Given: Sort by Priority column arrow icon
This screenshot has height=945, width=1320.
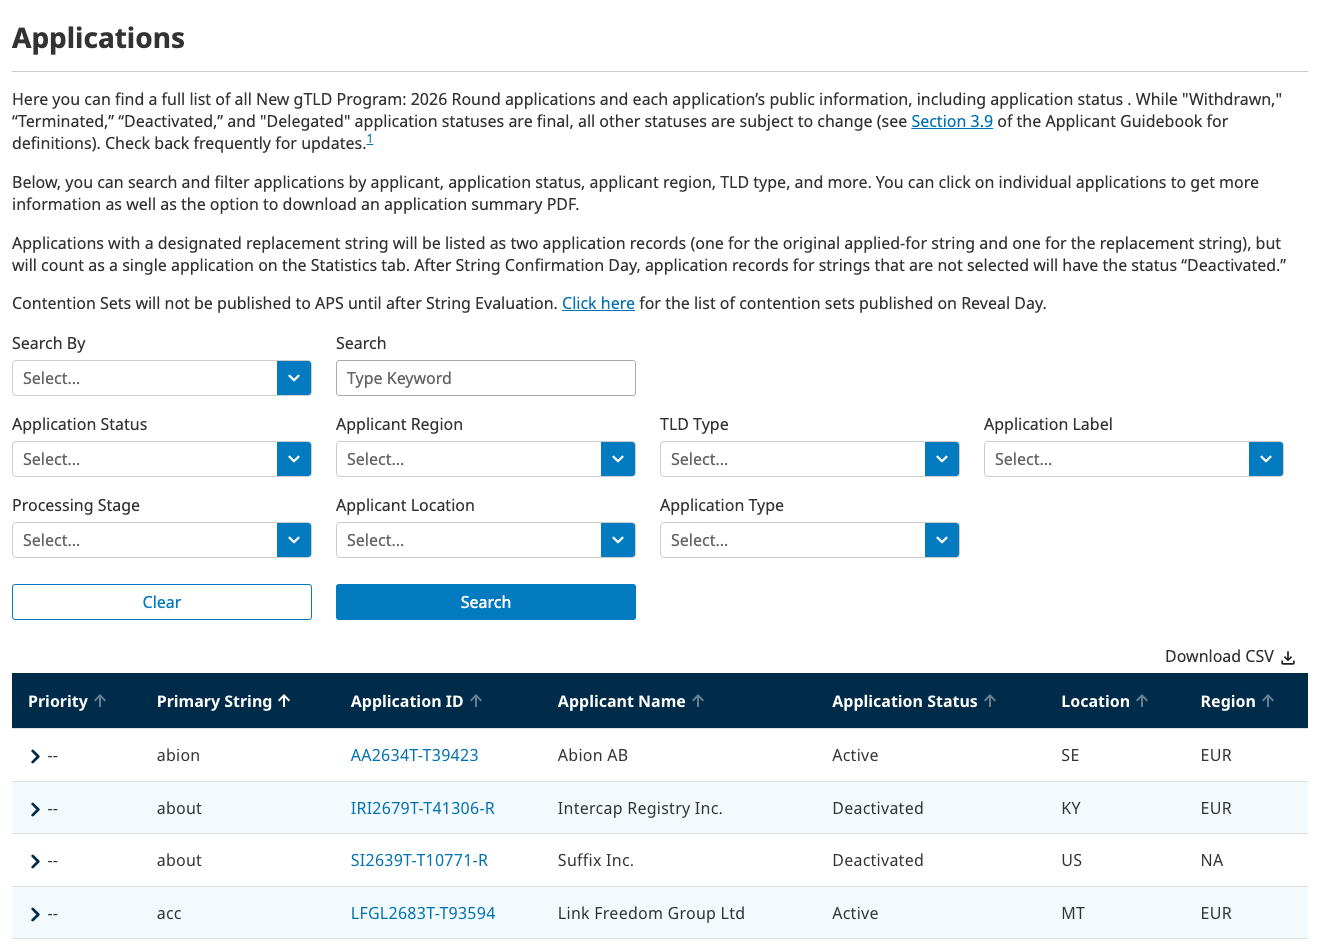Looking at the screenshot, I should pos(100,701).
